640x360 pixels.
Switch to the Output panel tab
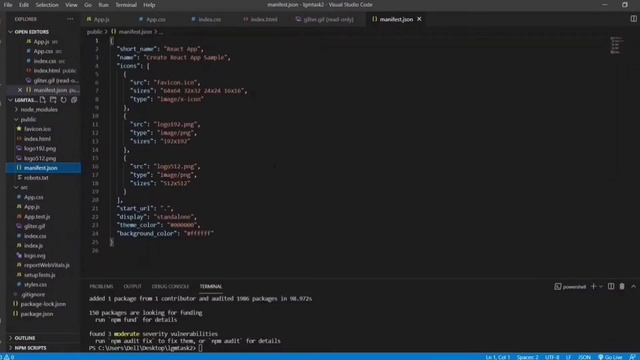[x=132, y=287]
